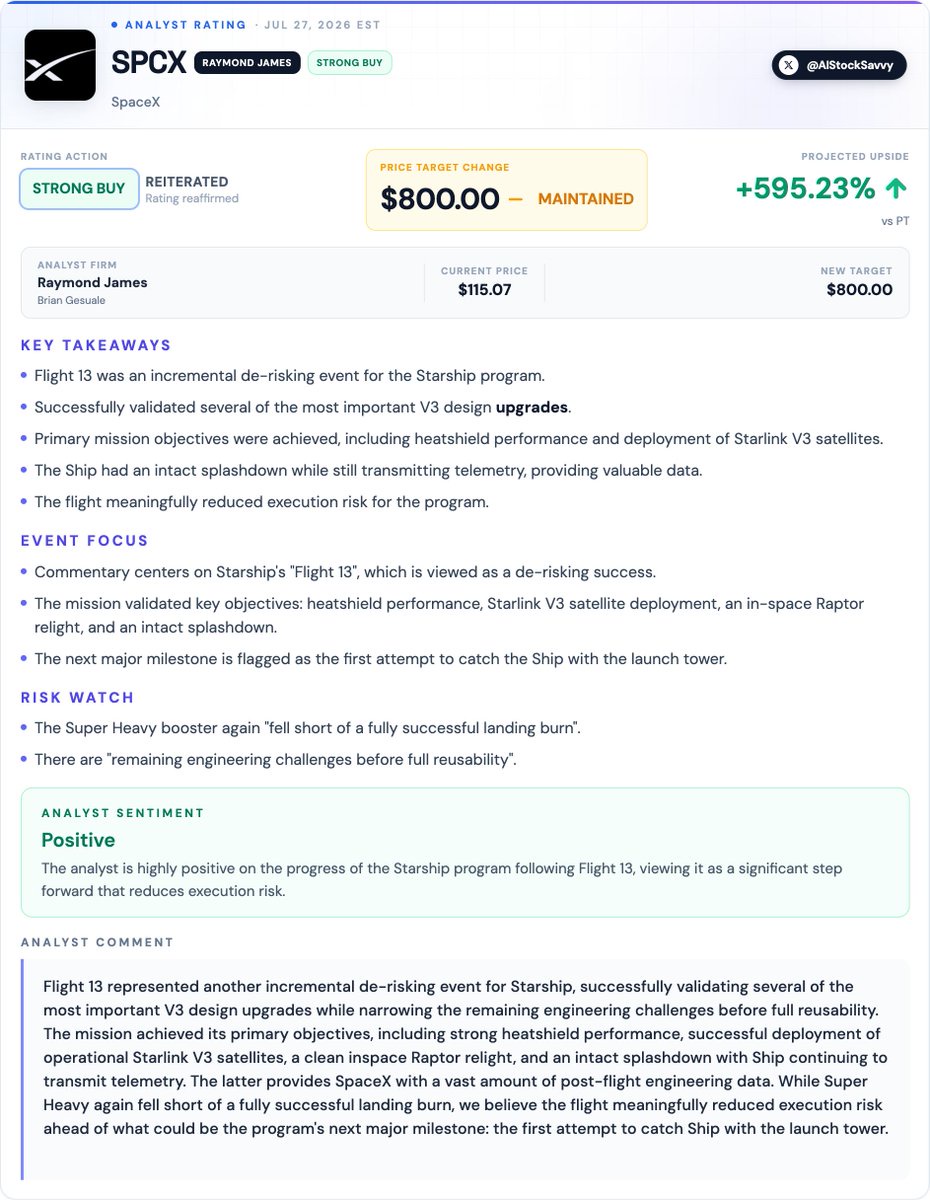
Task: Select the Key Takeaways heading
Action: pos(96,345)
